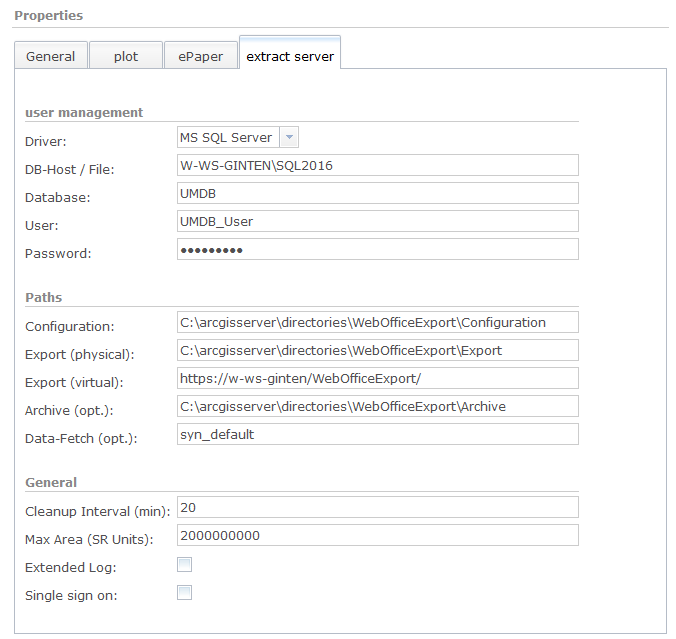Focus the Archive (opt.) path field
This screenshot has width=676, height=639.
(x=378, y=406)
